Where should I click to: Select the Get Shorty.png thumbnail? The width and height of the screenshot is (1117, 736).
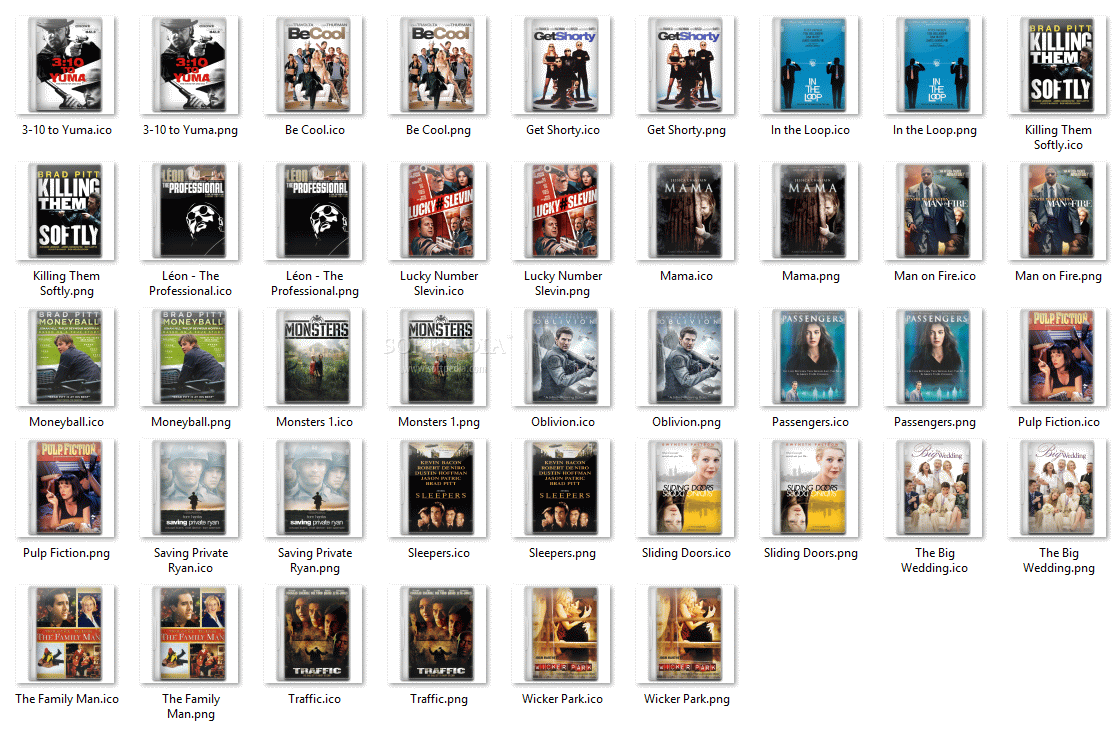coord(687,66)
